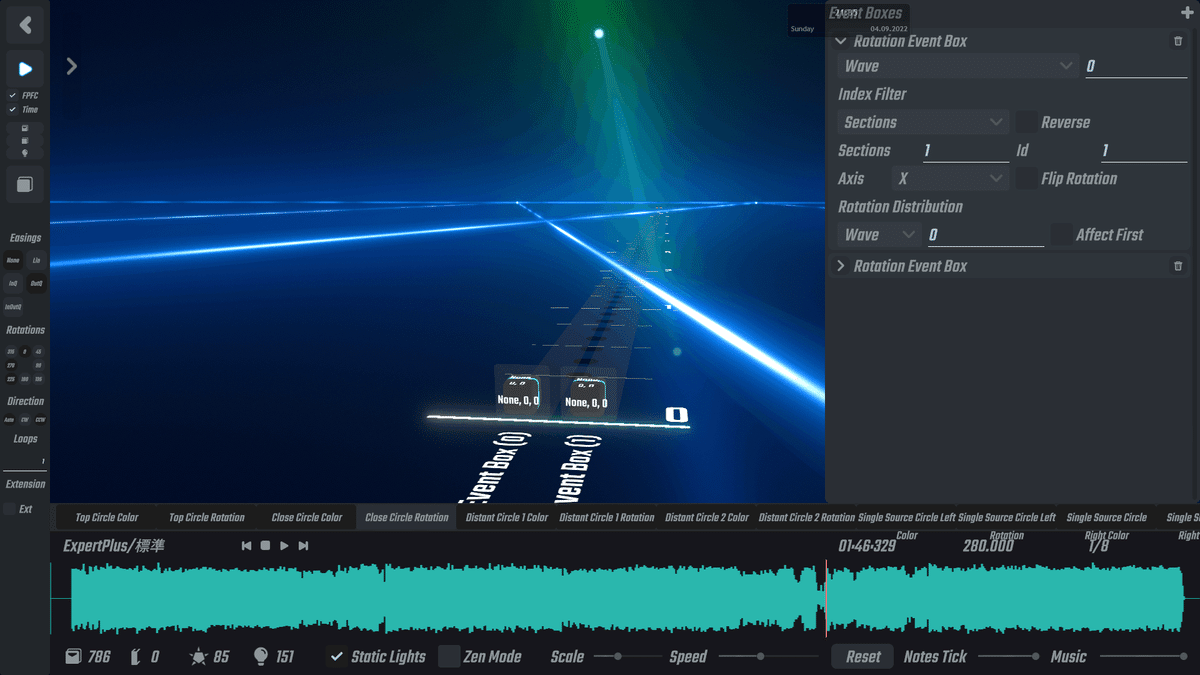Switch to the Distant Circle 1 Color tab
Viewport: 1200px width, 675px height.
[x=507, y=517]
